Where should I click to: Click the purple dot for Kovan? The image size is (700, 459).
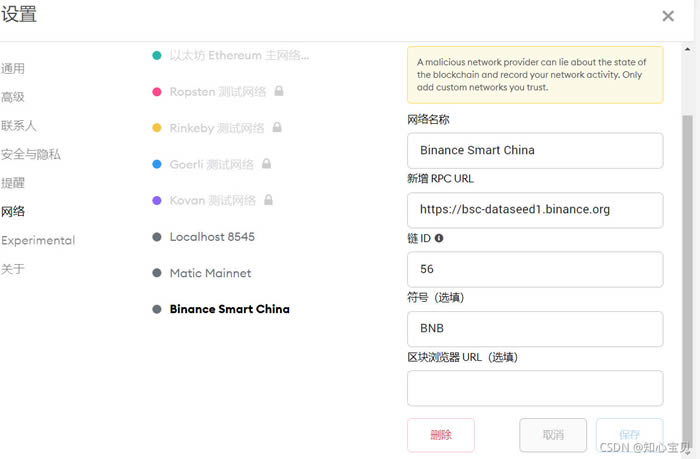point(157,200)
